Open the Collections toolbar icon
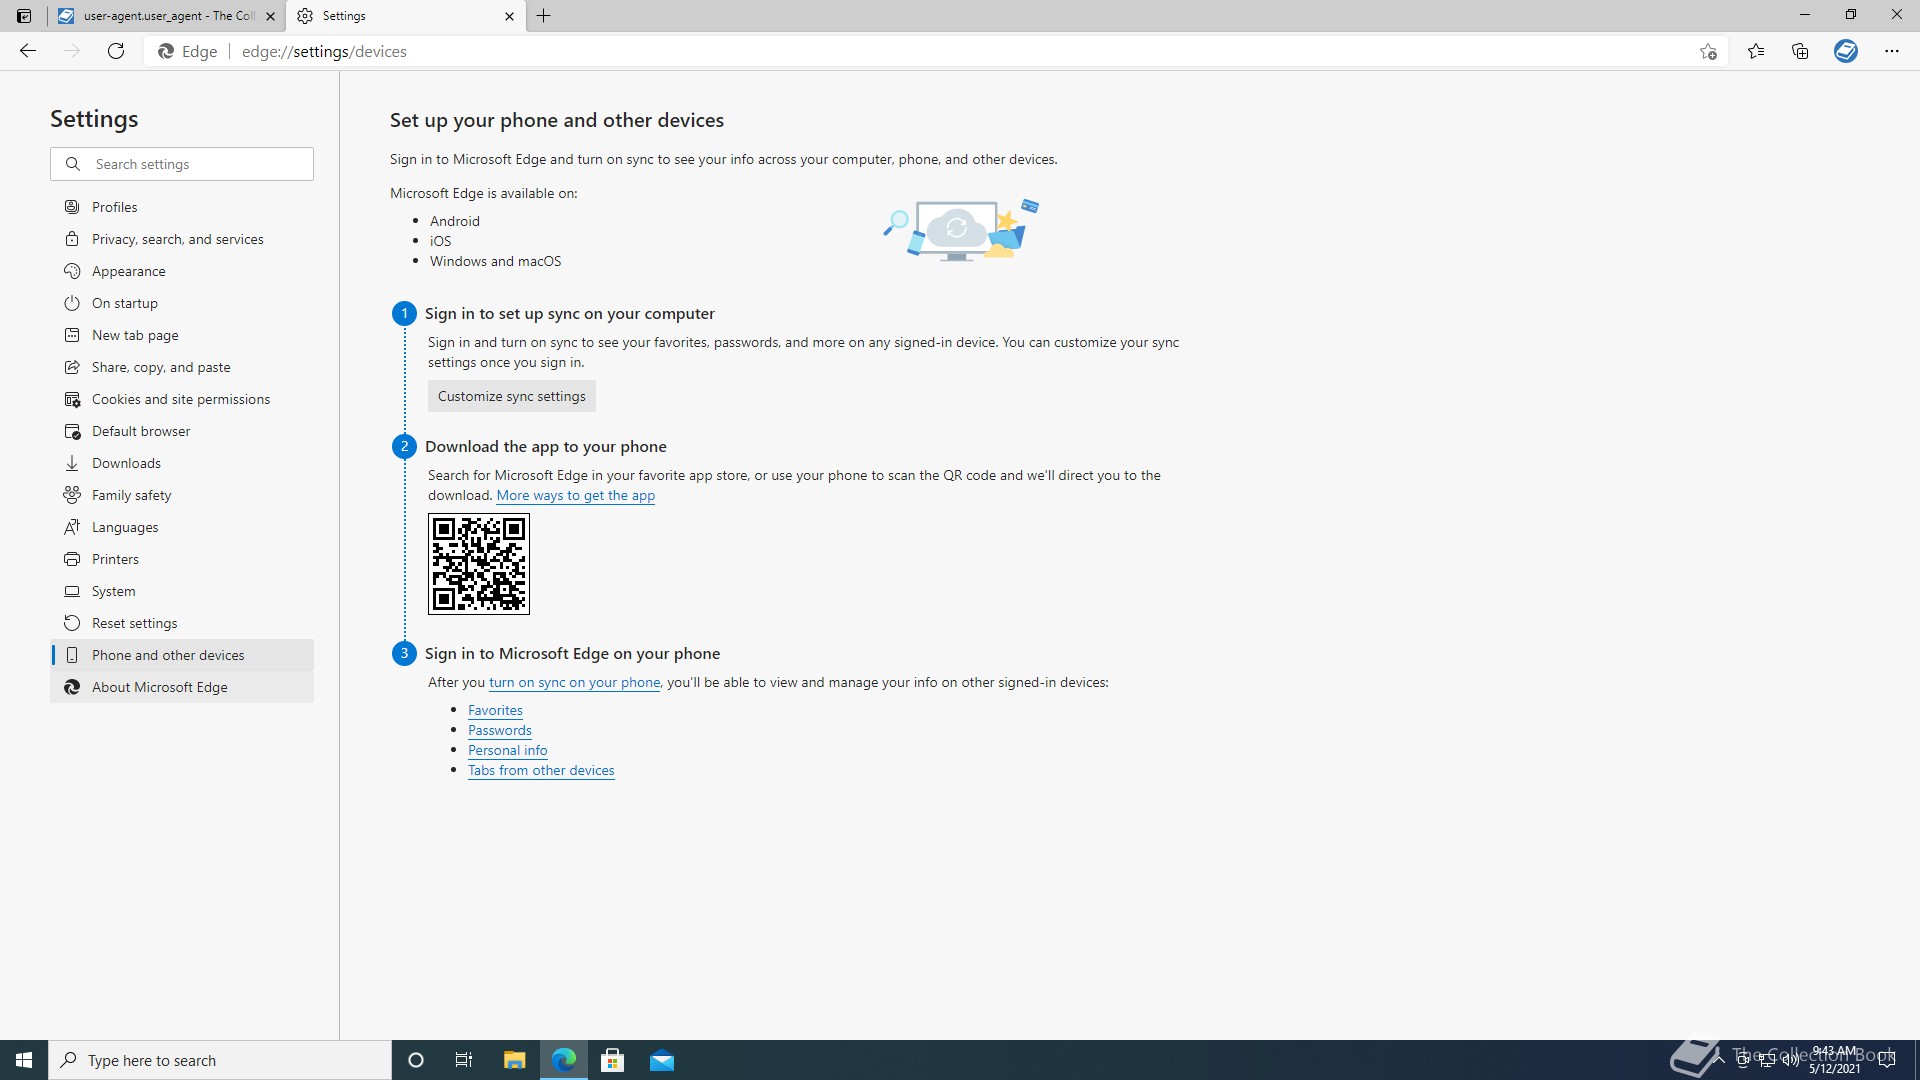1920x1080 pixels. [x=1800, y=51]
